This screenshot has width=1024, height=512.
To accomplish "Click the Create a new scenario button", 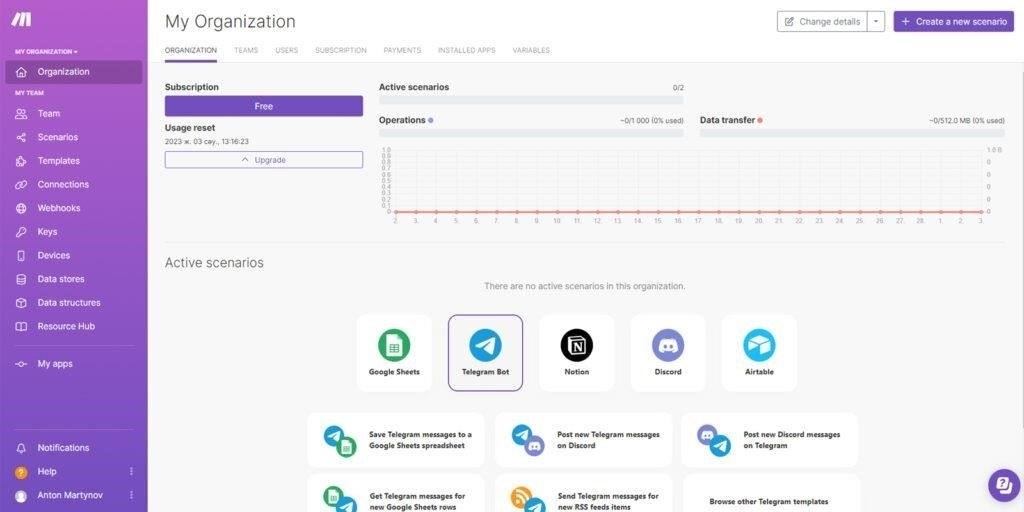I will [x=954, y=22].
